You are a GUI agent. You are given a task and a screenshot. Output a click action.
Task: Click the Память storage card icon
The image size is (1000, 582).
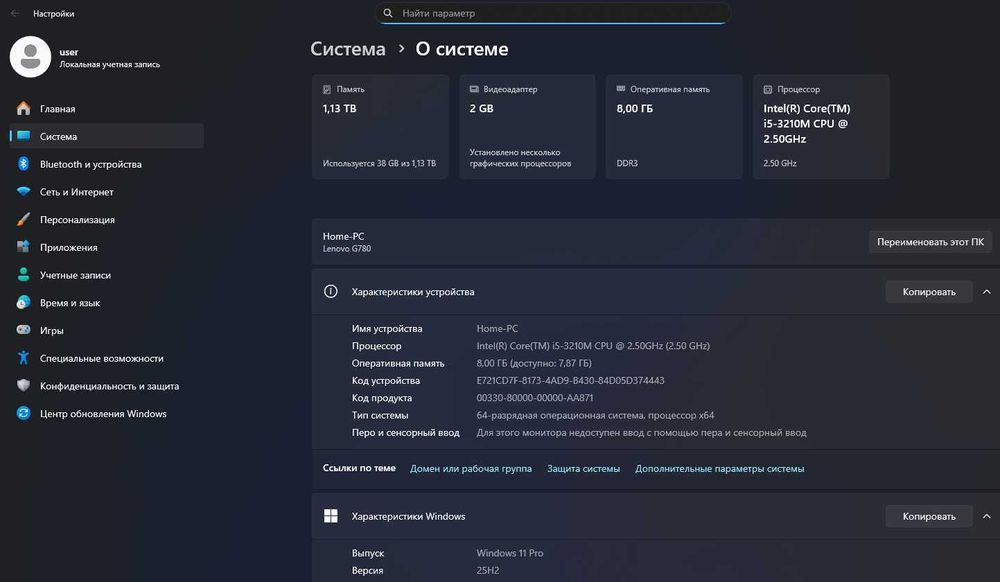(x=327, y=89)
